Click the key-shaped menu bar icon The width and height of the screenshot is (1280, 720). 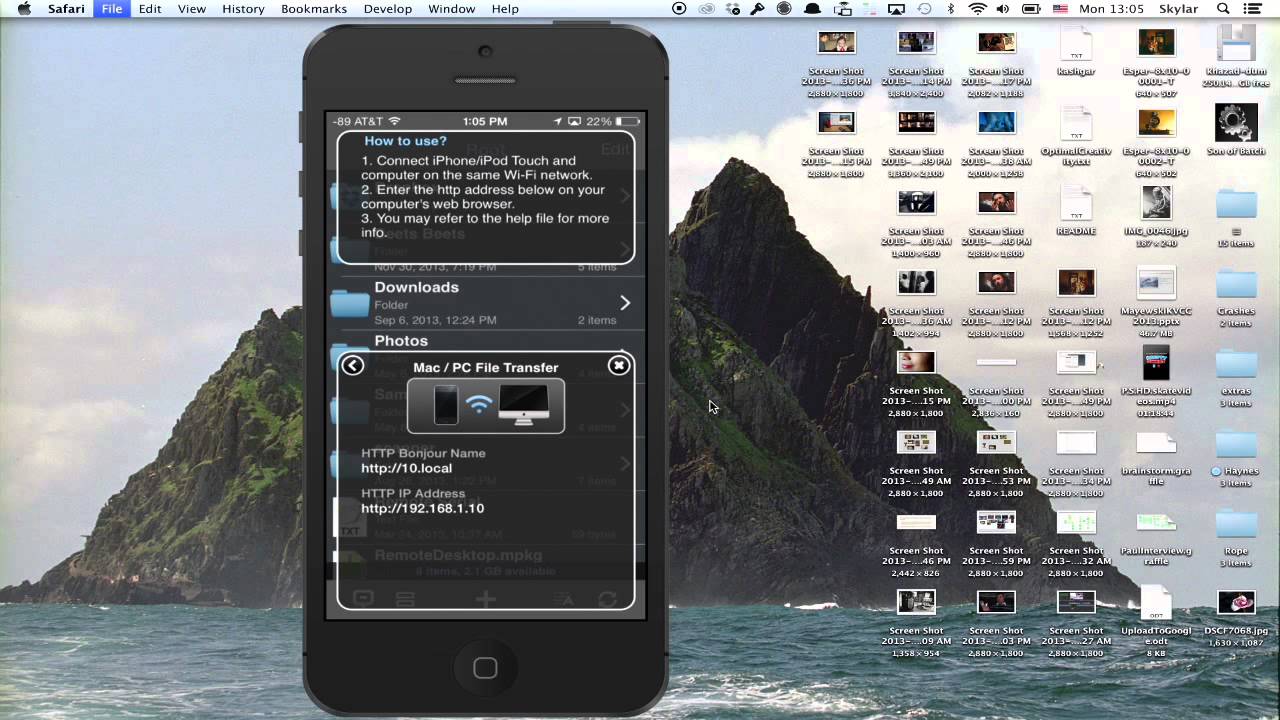758,9
